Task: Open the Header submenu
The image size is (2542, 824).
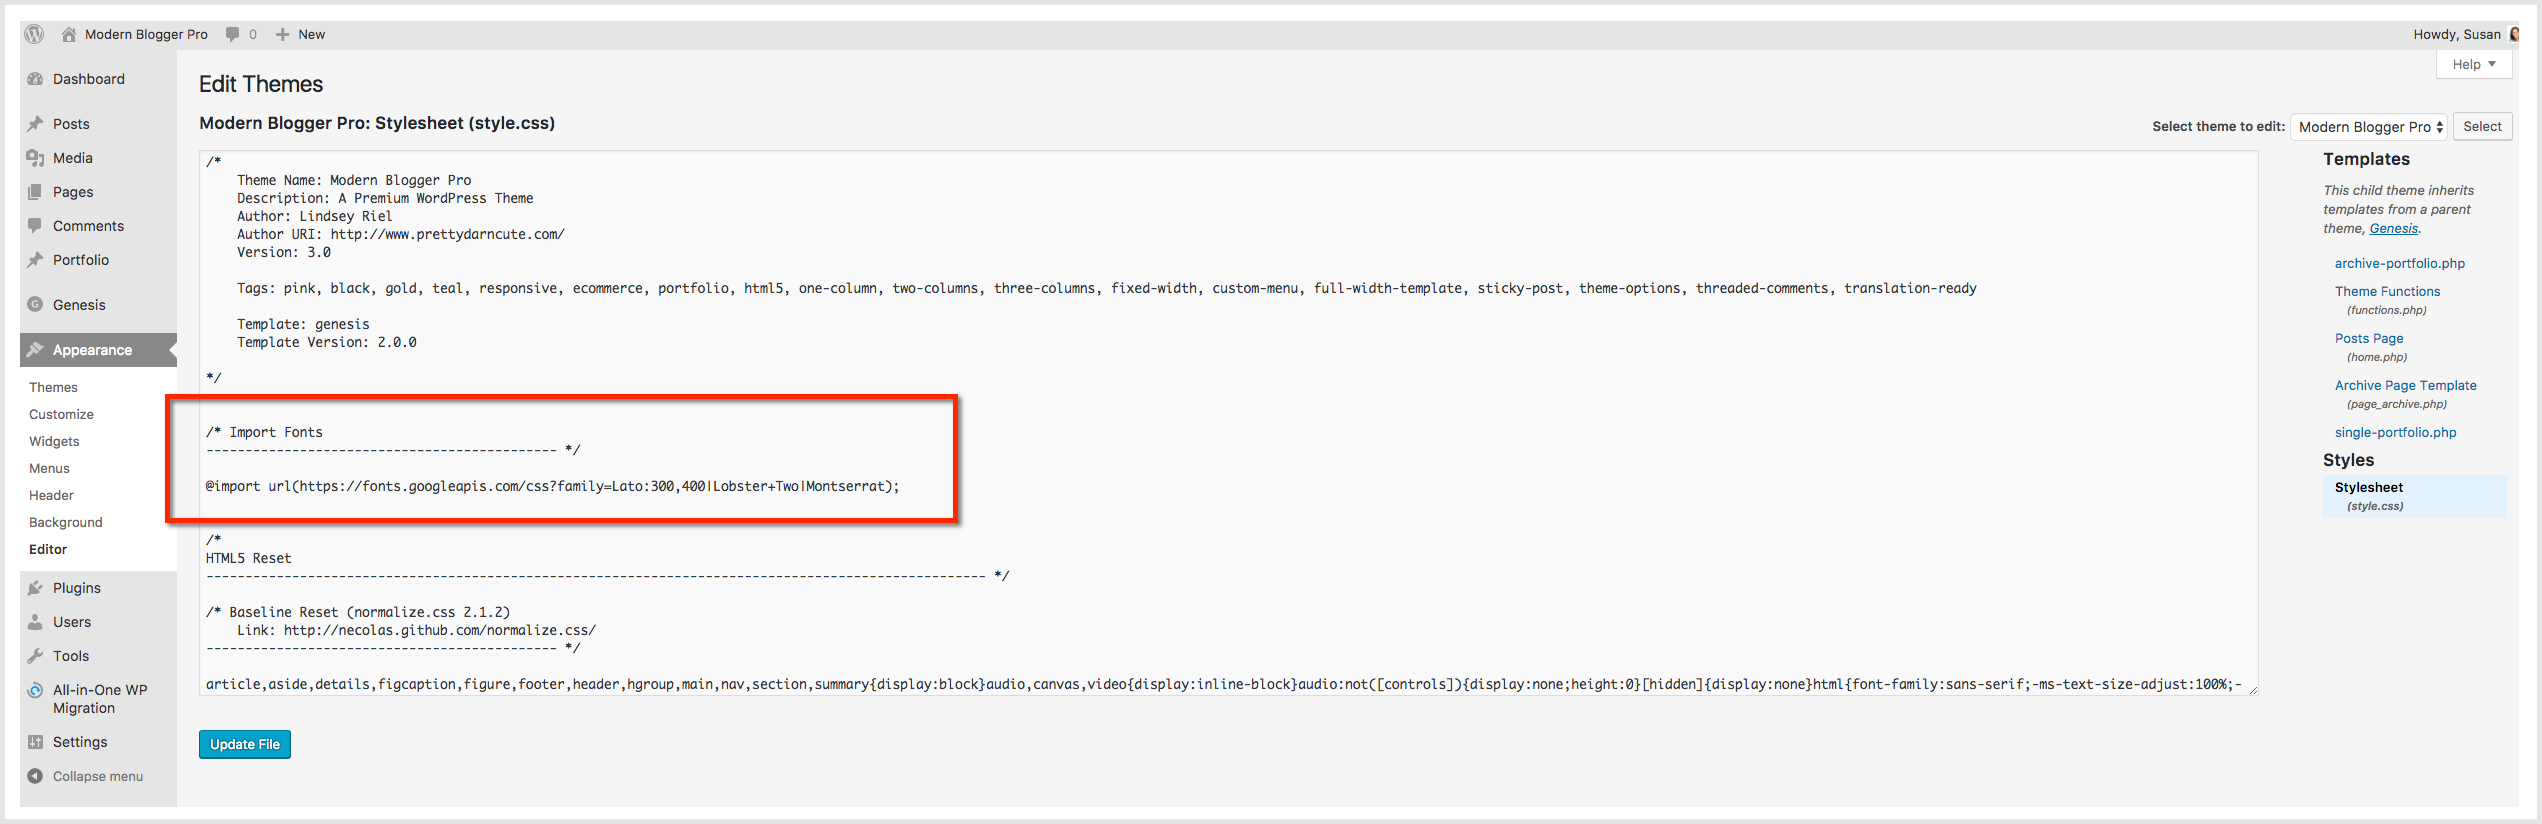Action: (x=51, y=495)
